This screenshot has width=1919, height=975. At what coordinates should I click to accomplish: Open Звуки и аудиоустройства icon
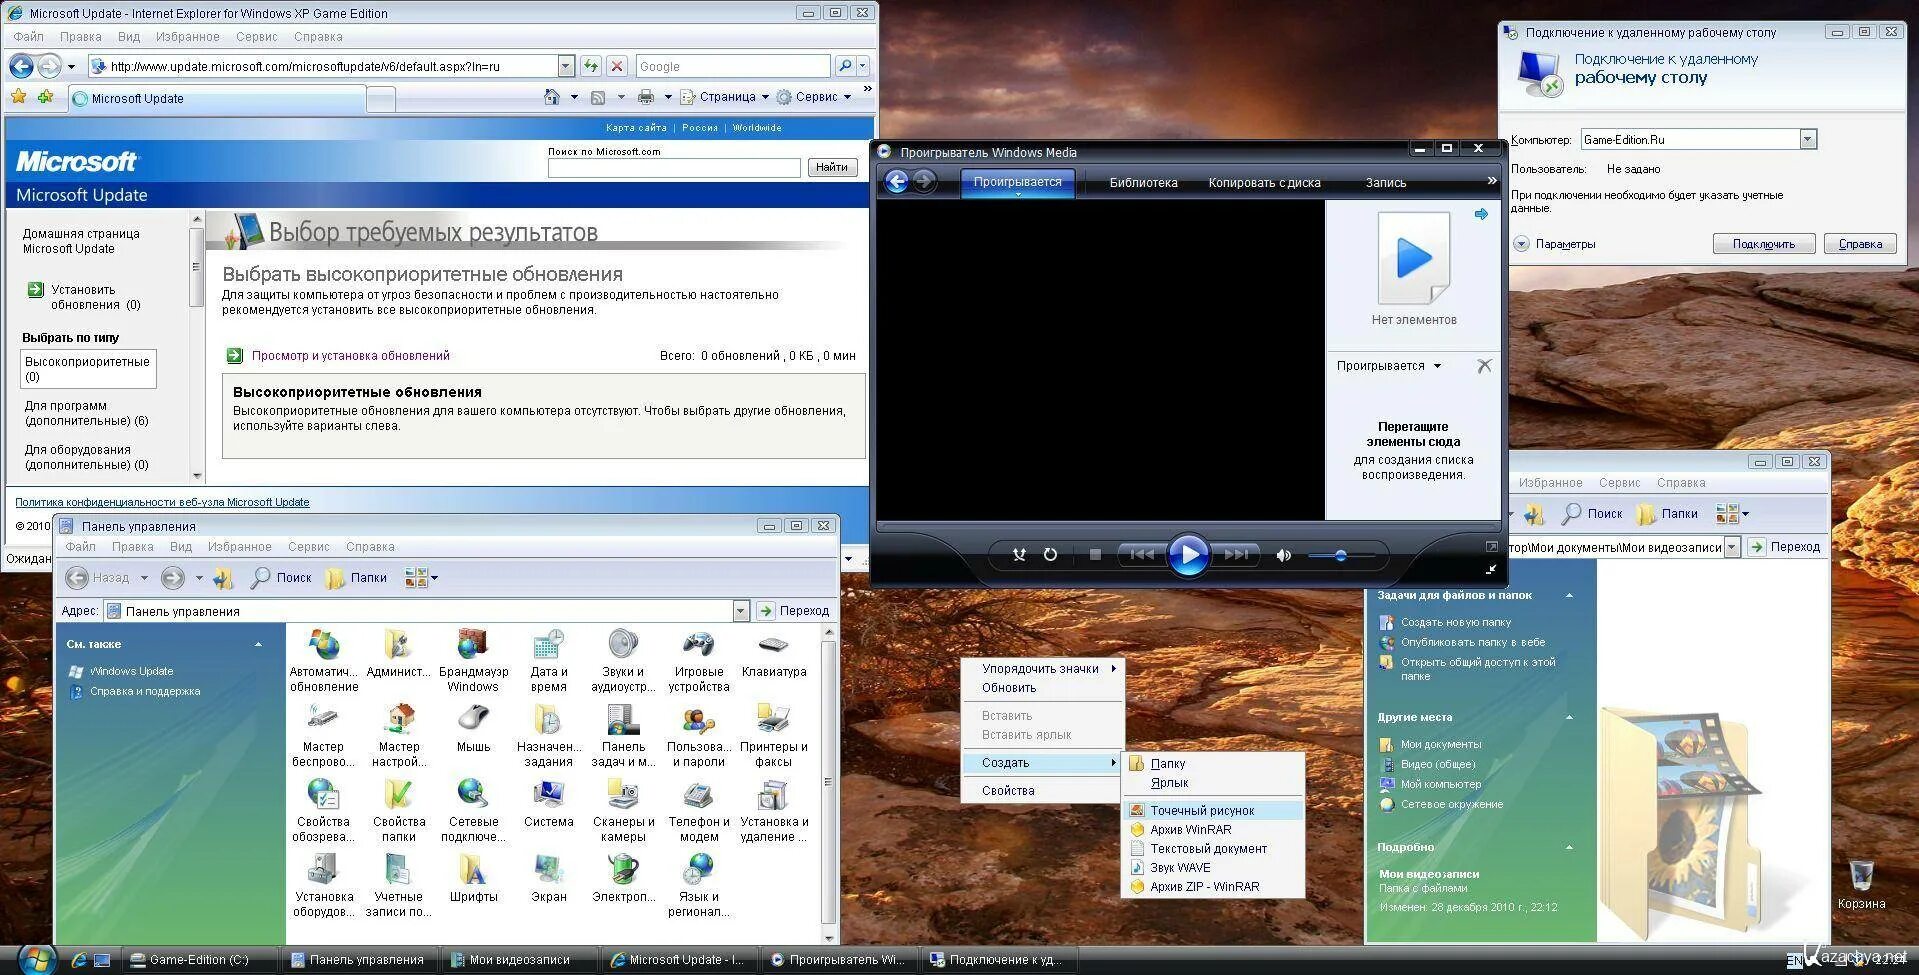pyautogui.click(x=623, y=660)
